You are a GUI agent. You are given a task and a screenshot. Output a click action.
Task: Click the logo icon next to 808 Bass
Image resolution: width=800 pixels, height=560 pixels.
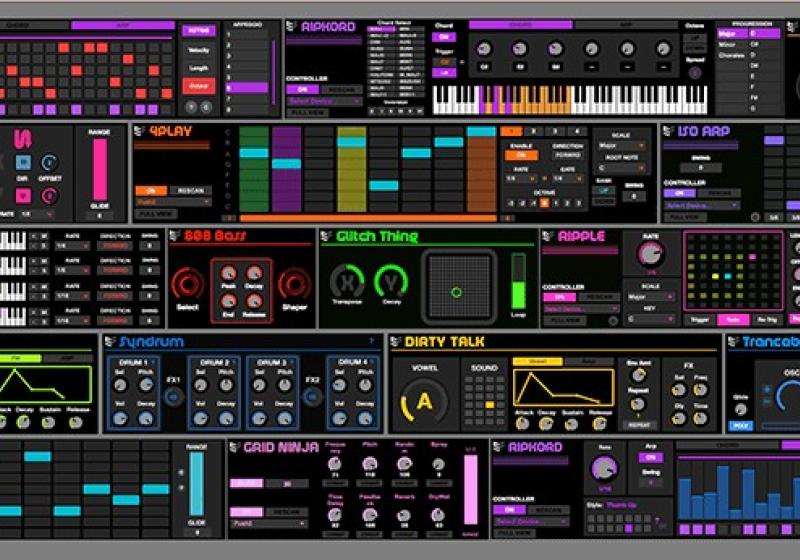click(174, 236)
